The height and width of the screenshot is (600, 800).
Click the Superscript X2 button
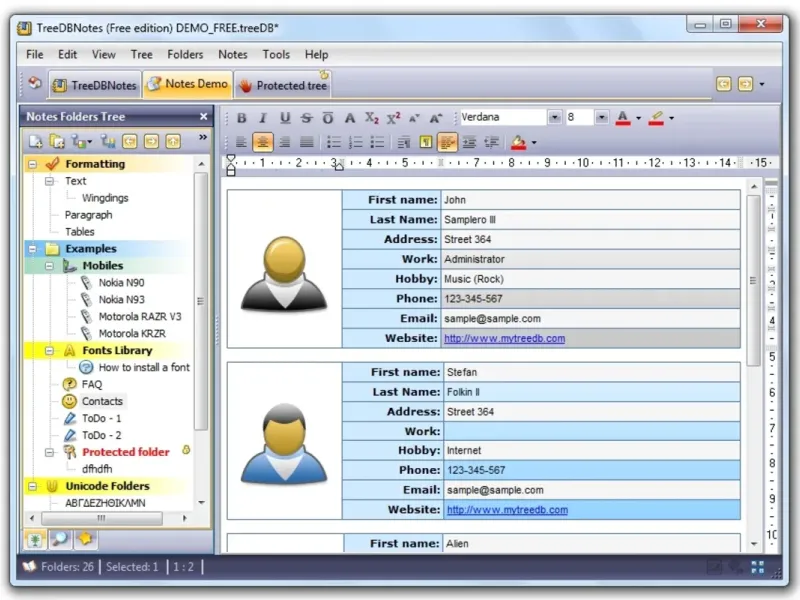[393, 118]
